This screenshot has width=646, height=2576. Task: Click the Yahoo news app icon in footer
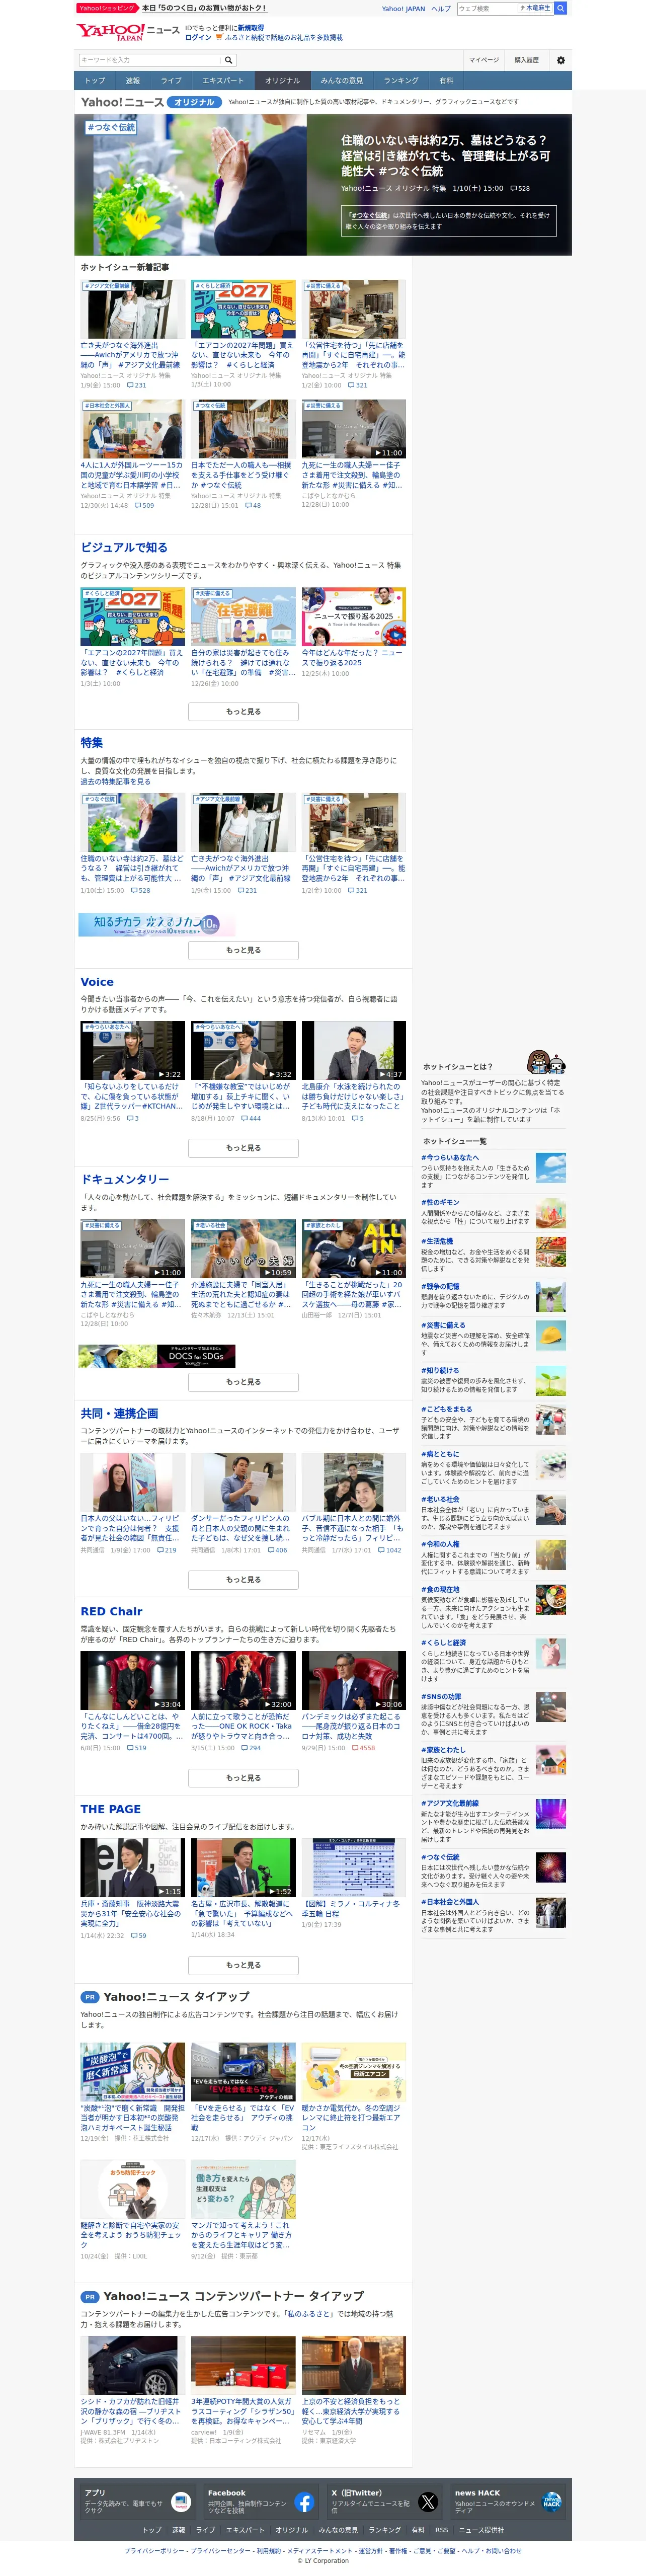[x=181, y=2503]
